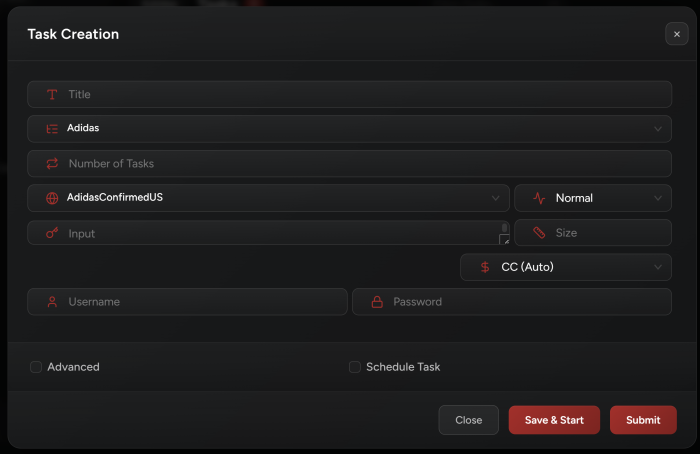This screenshot has height=454, width=700.
Task: Click into the Title text field
Action: pos(350,94)
